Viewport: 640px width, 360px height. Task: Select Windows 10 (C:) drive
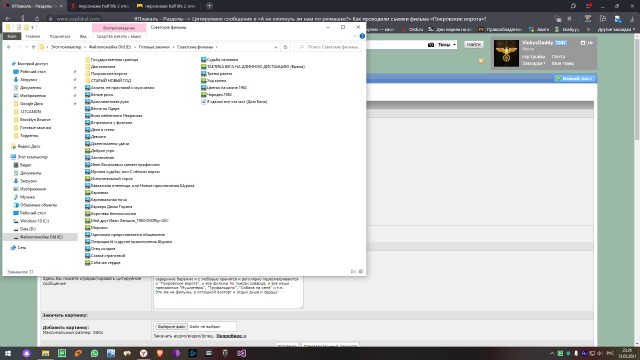click(34, 221)
